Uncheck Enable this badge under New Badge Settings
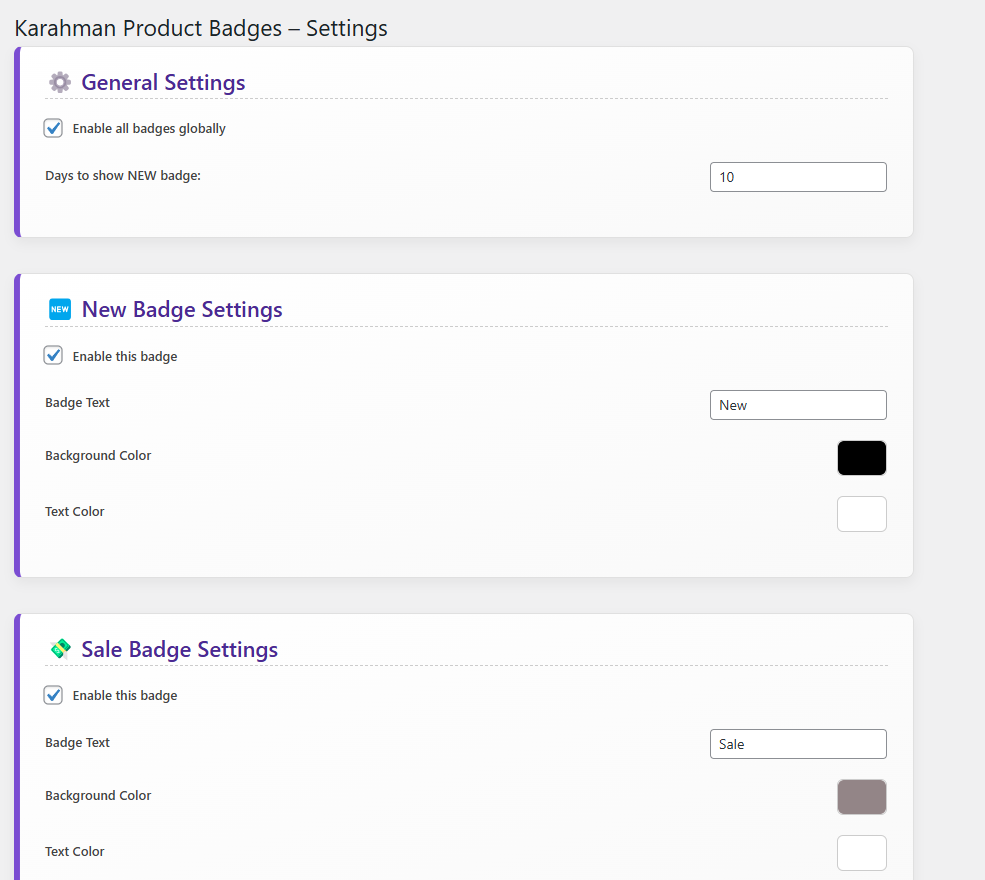 [53, 356]
